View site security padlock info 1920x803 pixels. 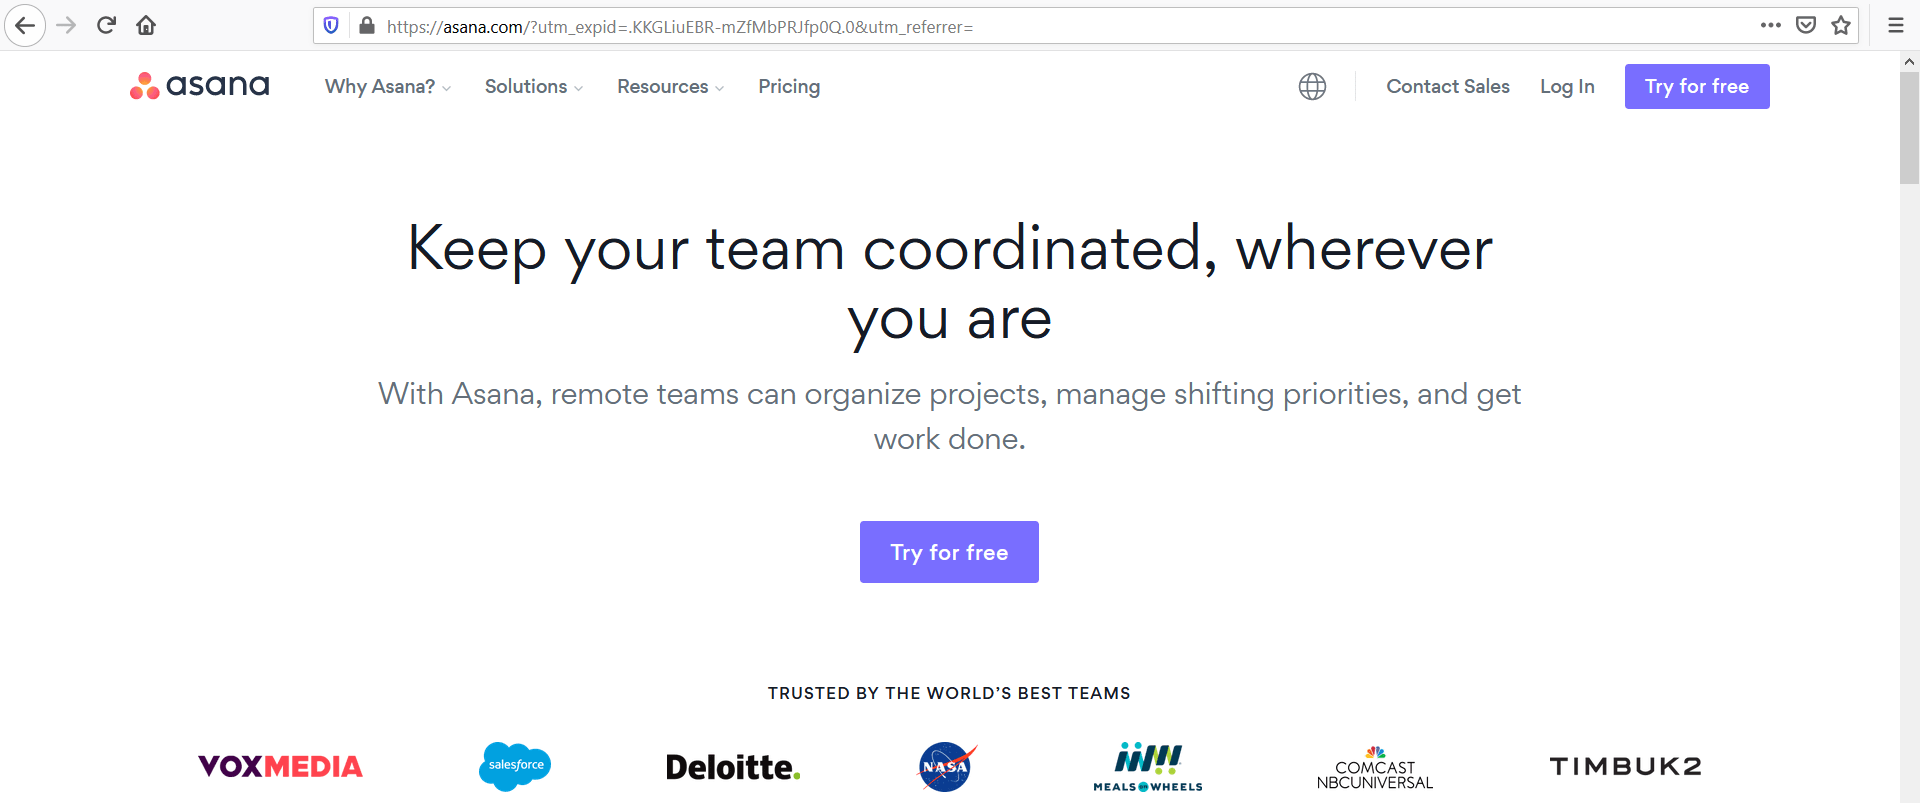pyautogui.click(x=367, y=26)
